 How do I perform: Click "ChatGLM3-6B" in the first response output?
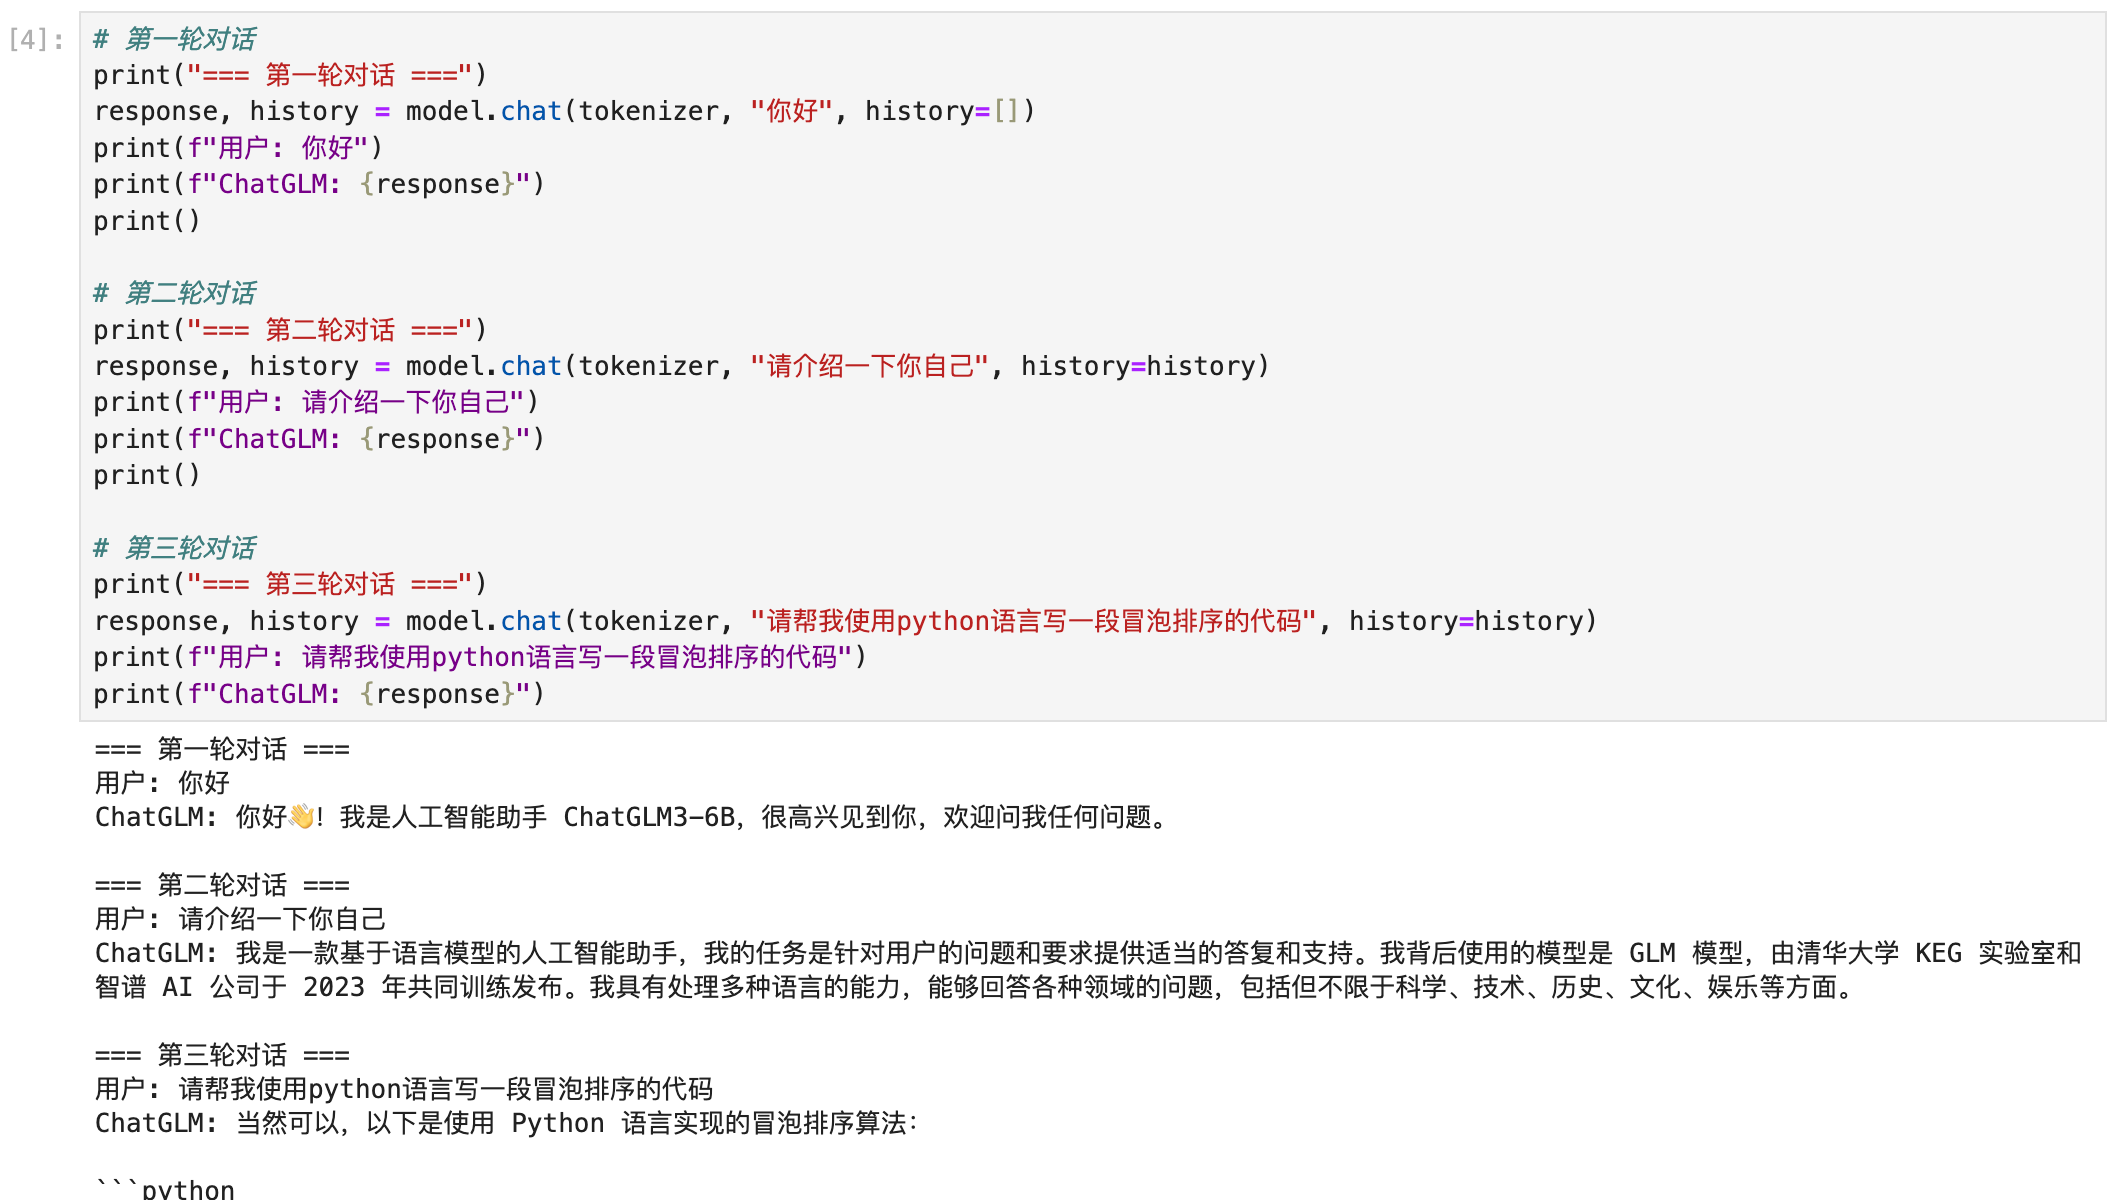coord(649,817)
